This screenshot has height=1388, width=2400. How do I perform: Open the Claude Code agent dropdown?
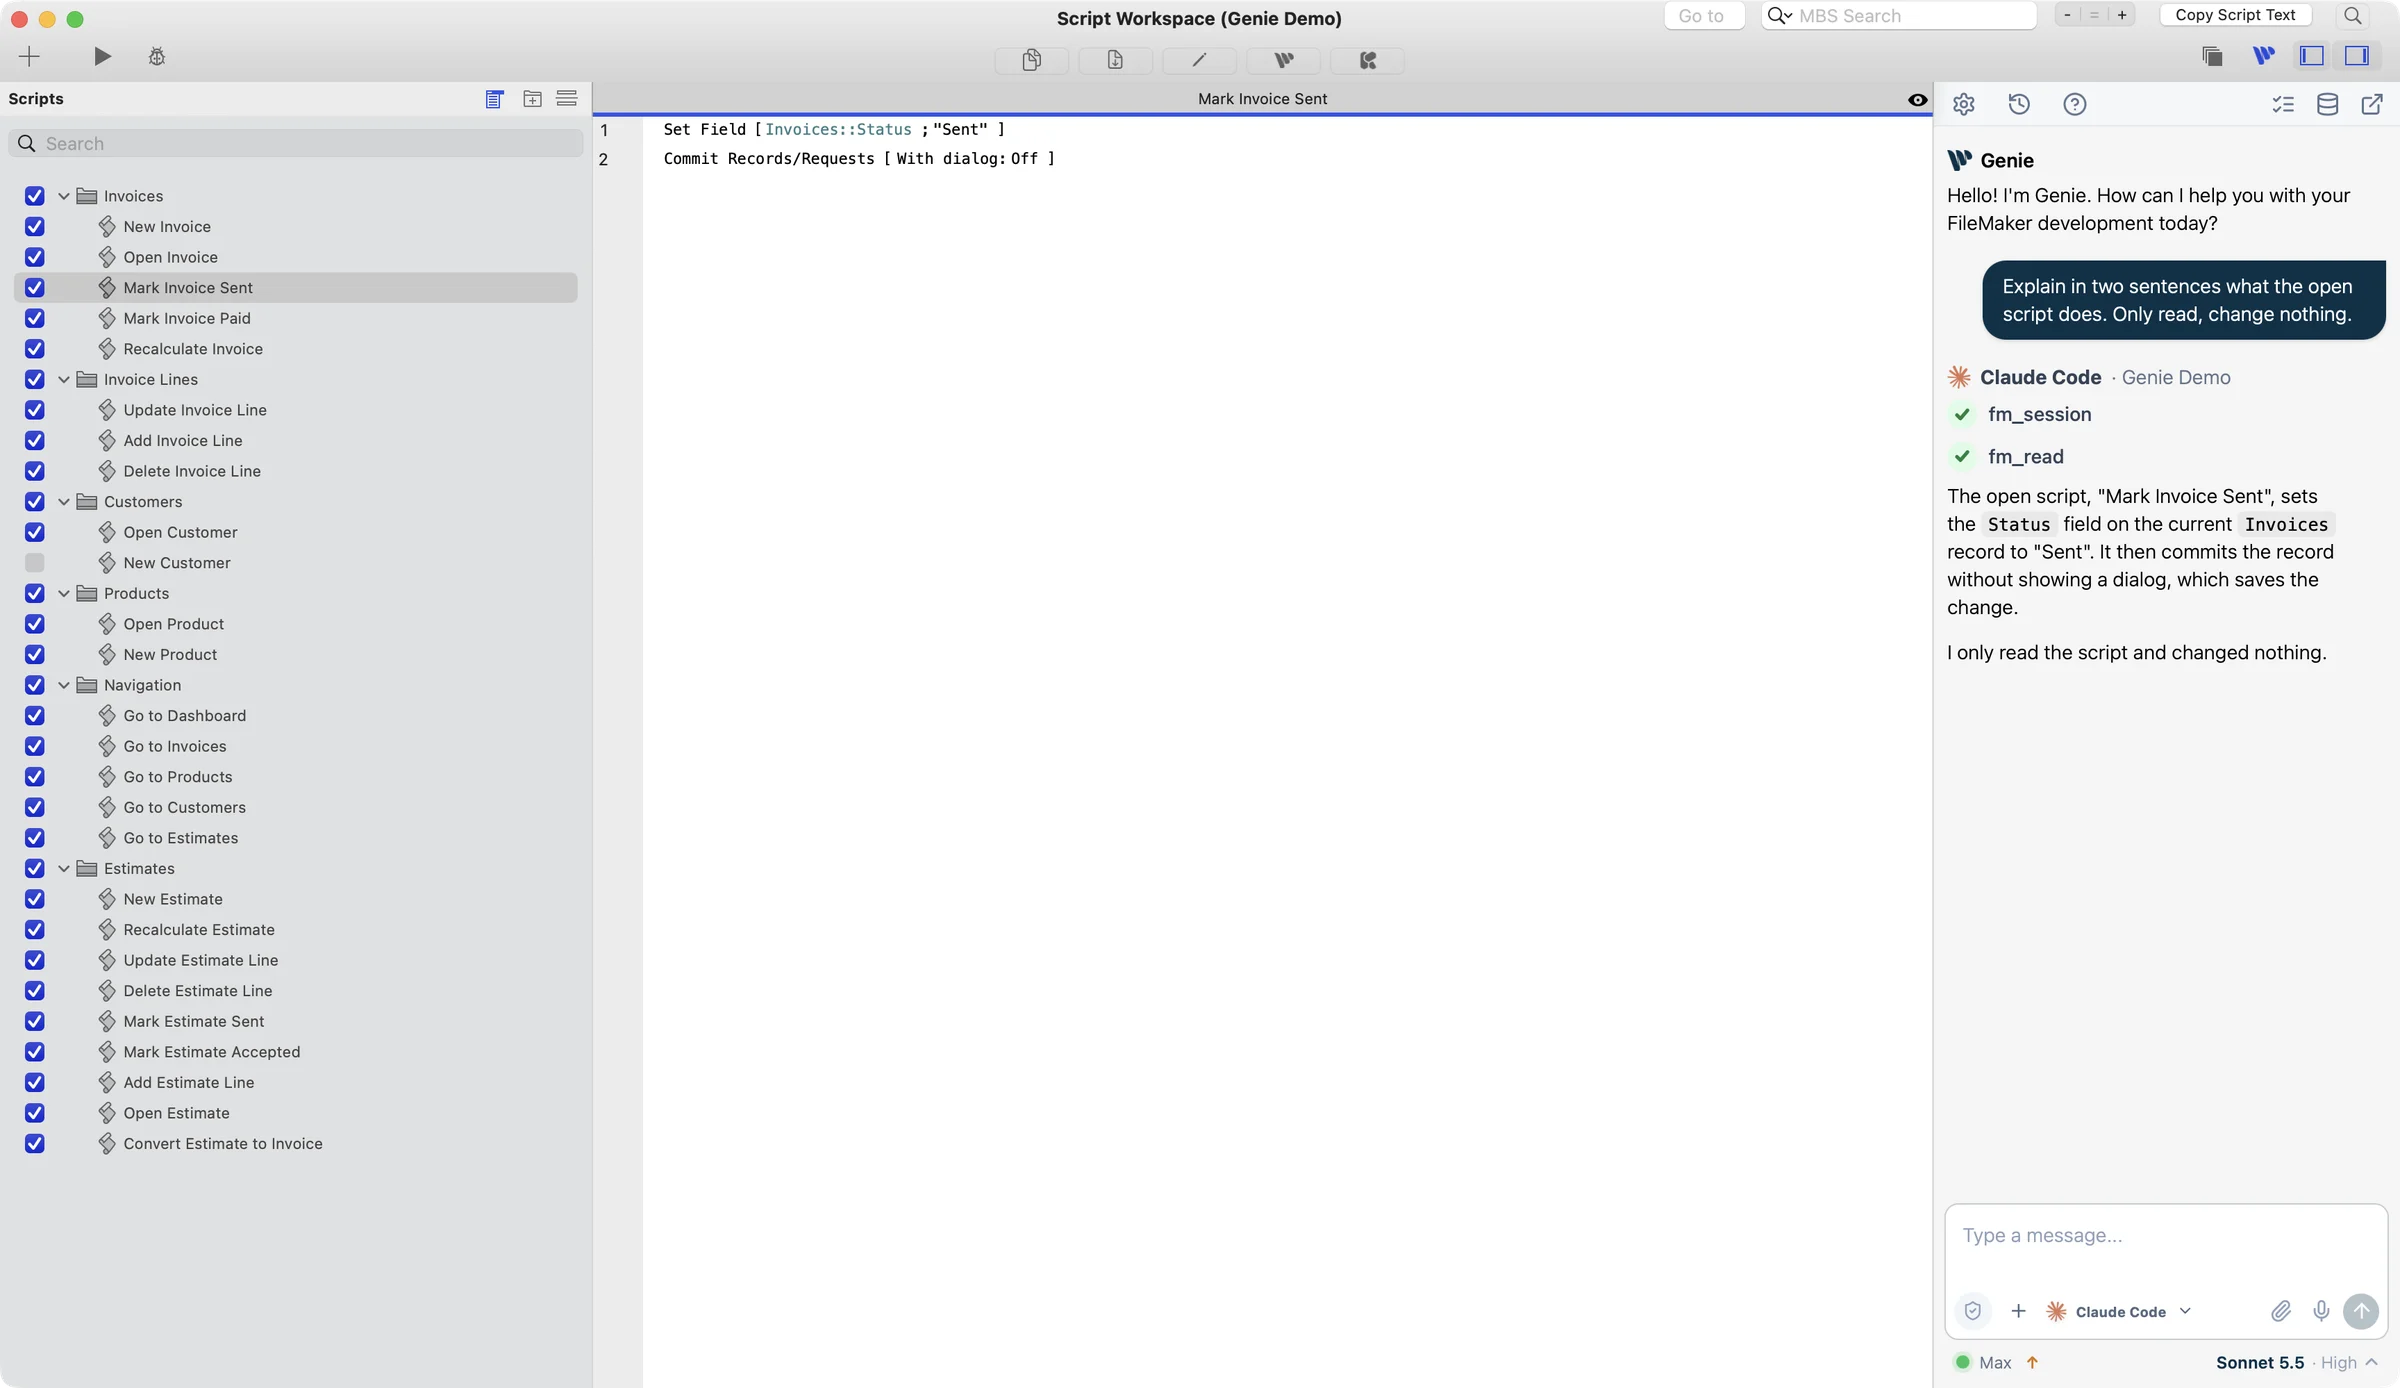2120,1311
